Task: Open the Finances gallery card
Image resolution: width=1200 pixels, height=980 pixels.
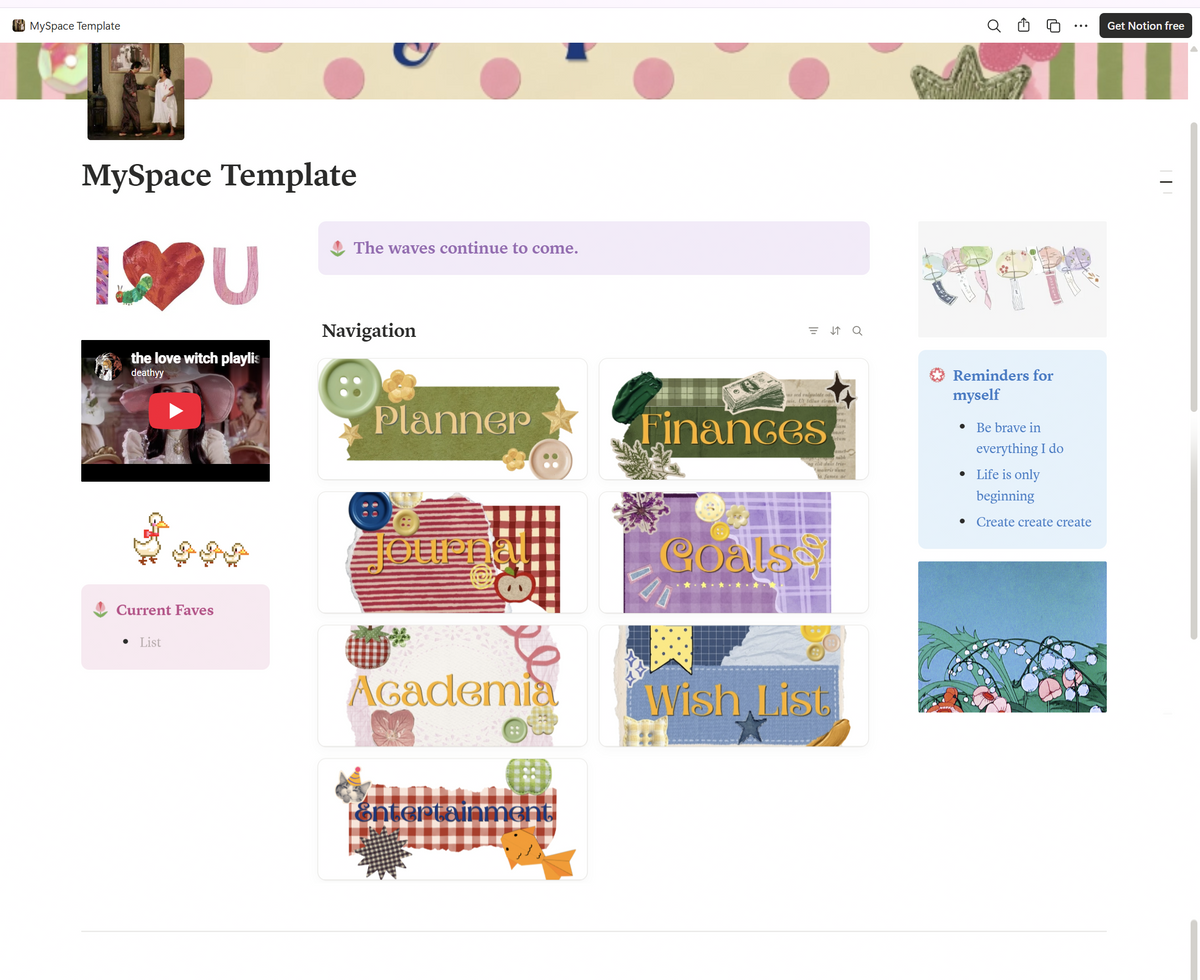Action: click(x=734, y=419)
